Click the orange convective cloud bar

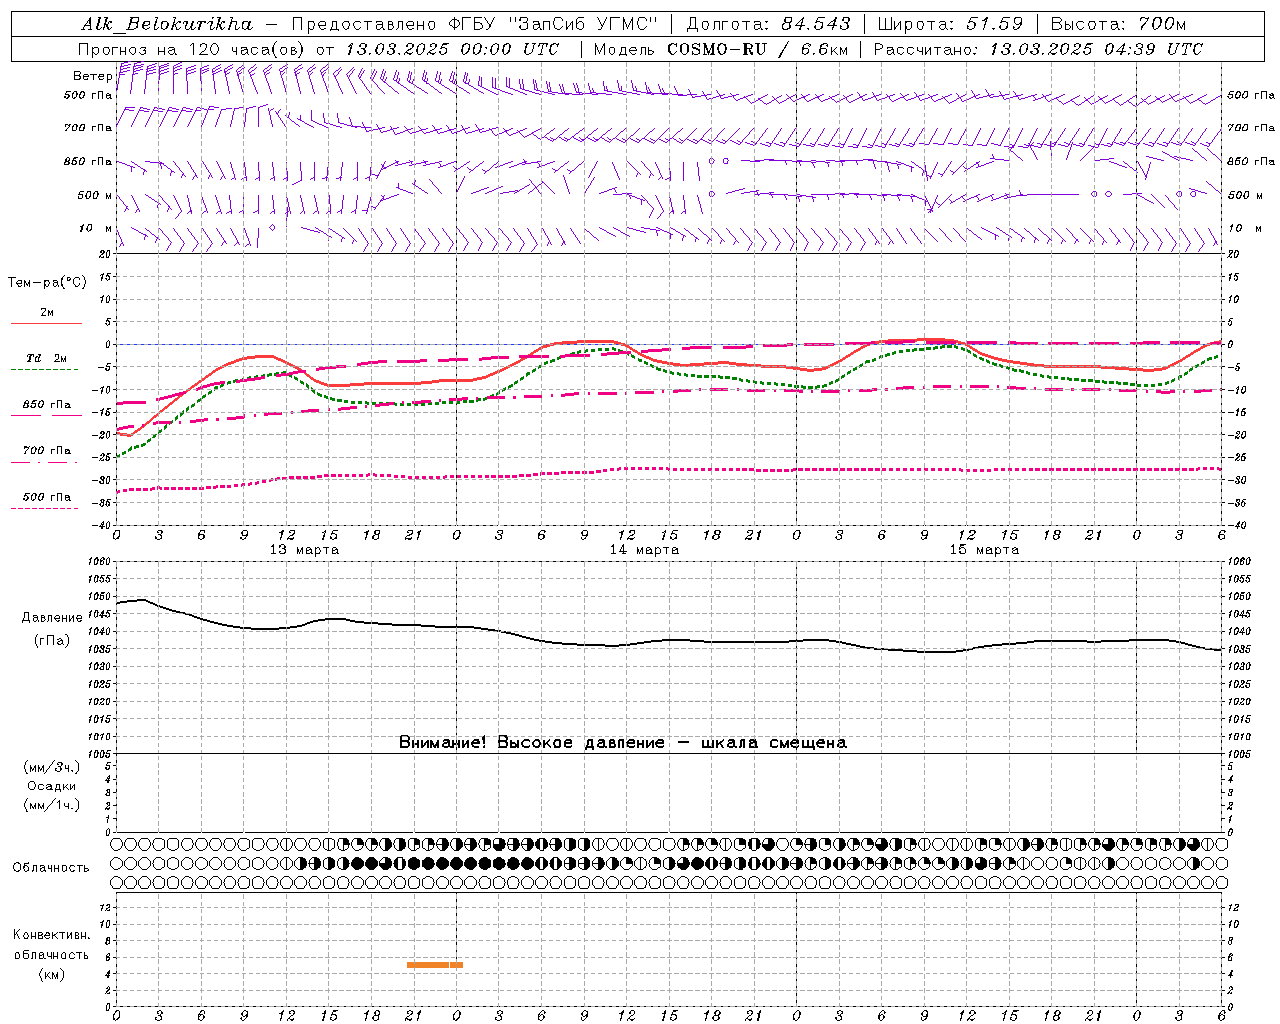coord(435,965)
